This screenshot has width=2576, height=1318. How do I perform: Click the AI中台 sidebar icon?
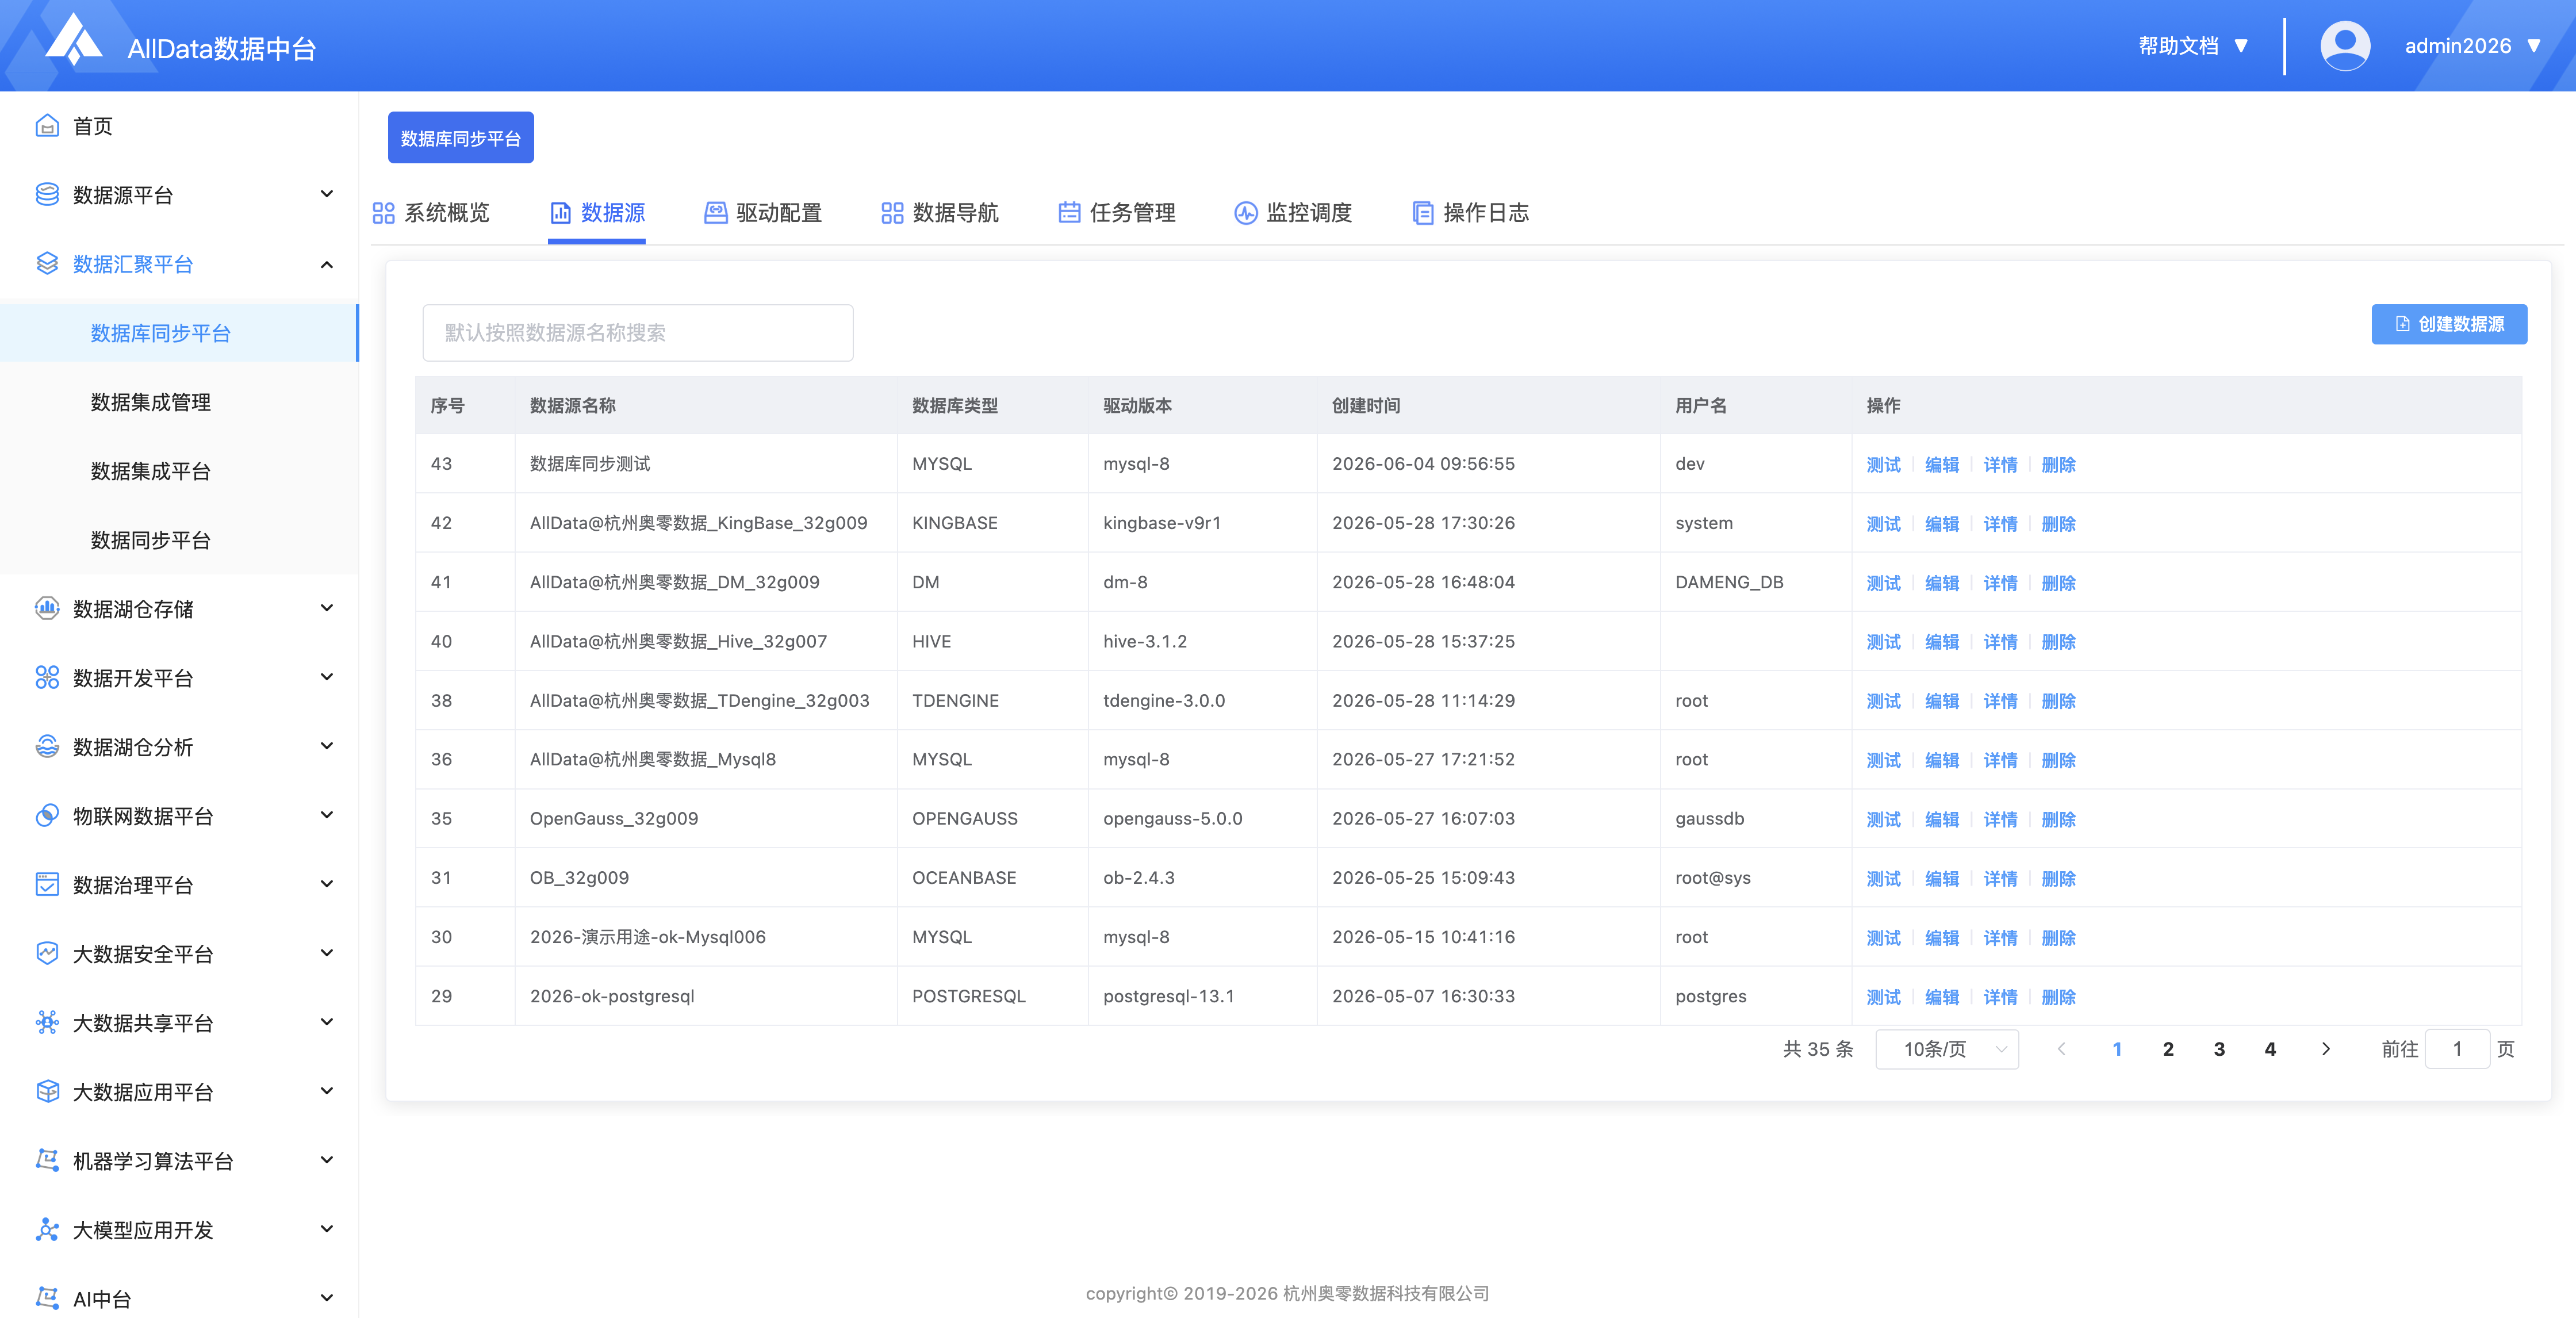pos(47,1298)
